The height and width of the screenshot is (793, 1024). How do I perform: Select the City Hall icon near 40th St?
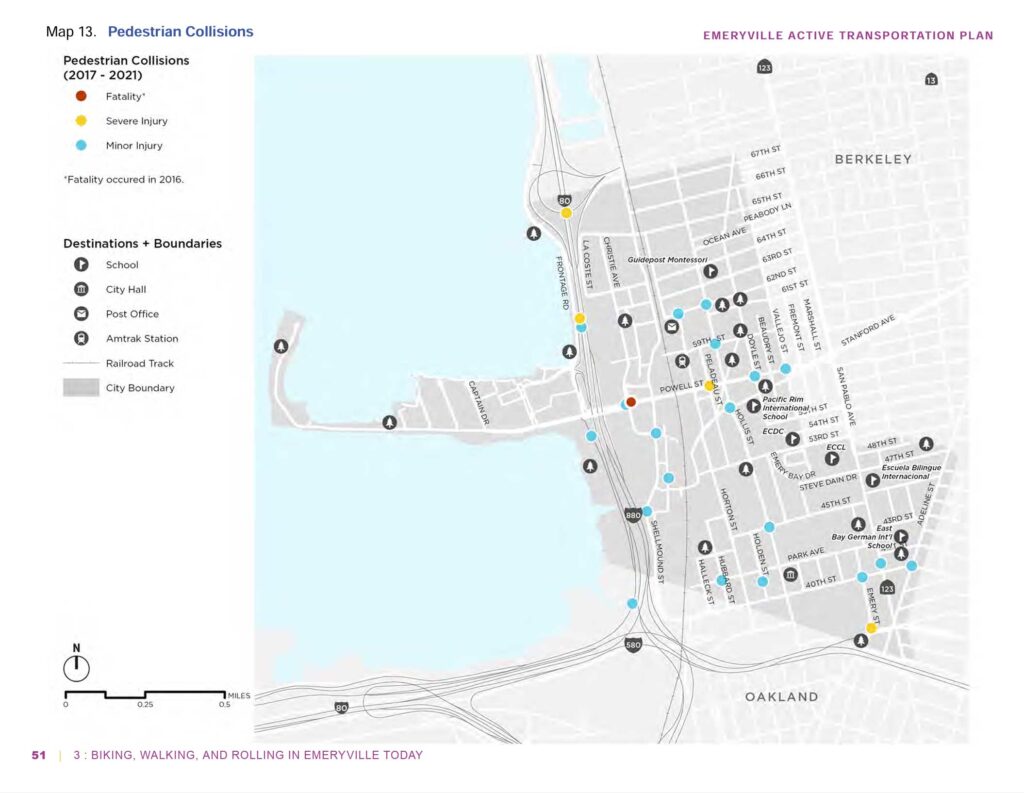pyautogui.click(x=790, y=575)
